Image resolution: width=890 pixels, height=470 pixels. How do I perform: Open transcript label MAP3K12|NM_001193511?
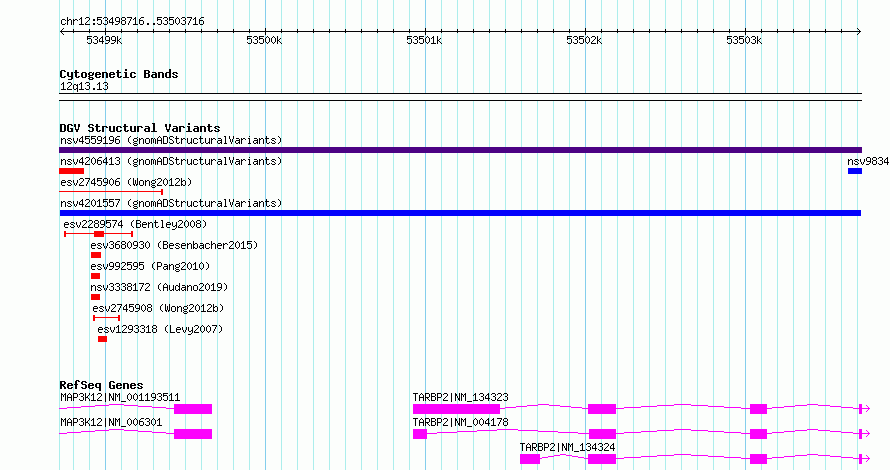click(120, 397)
